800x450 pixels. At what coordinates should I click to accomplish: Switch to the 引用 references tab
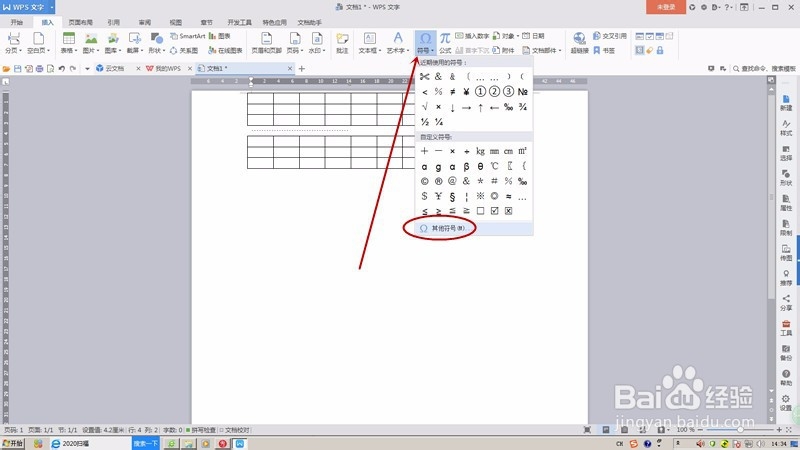pos(113,22)
